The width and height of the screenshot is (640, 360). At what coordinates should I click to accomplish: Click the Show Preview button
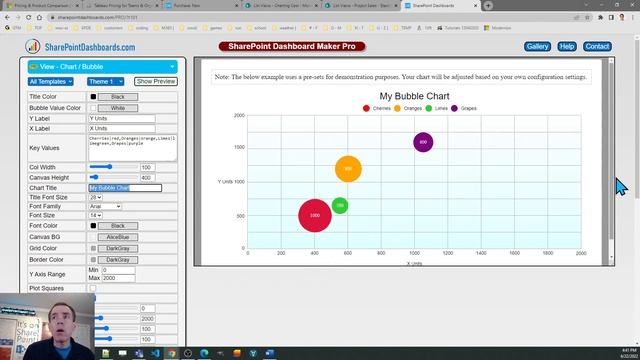click(156, 82)
